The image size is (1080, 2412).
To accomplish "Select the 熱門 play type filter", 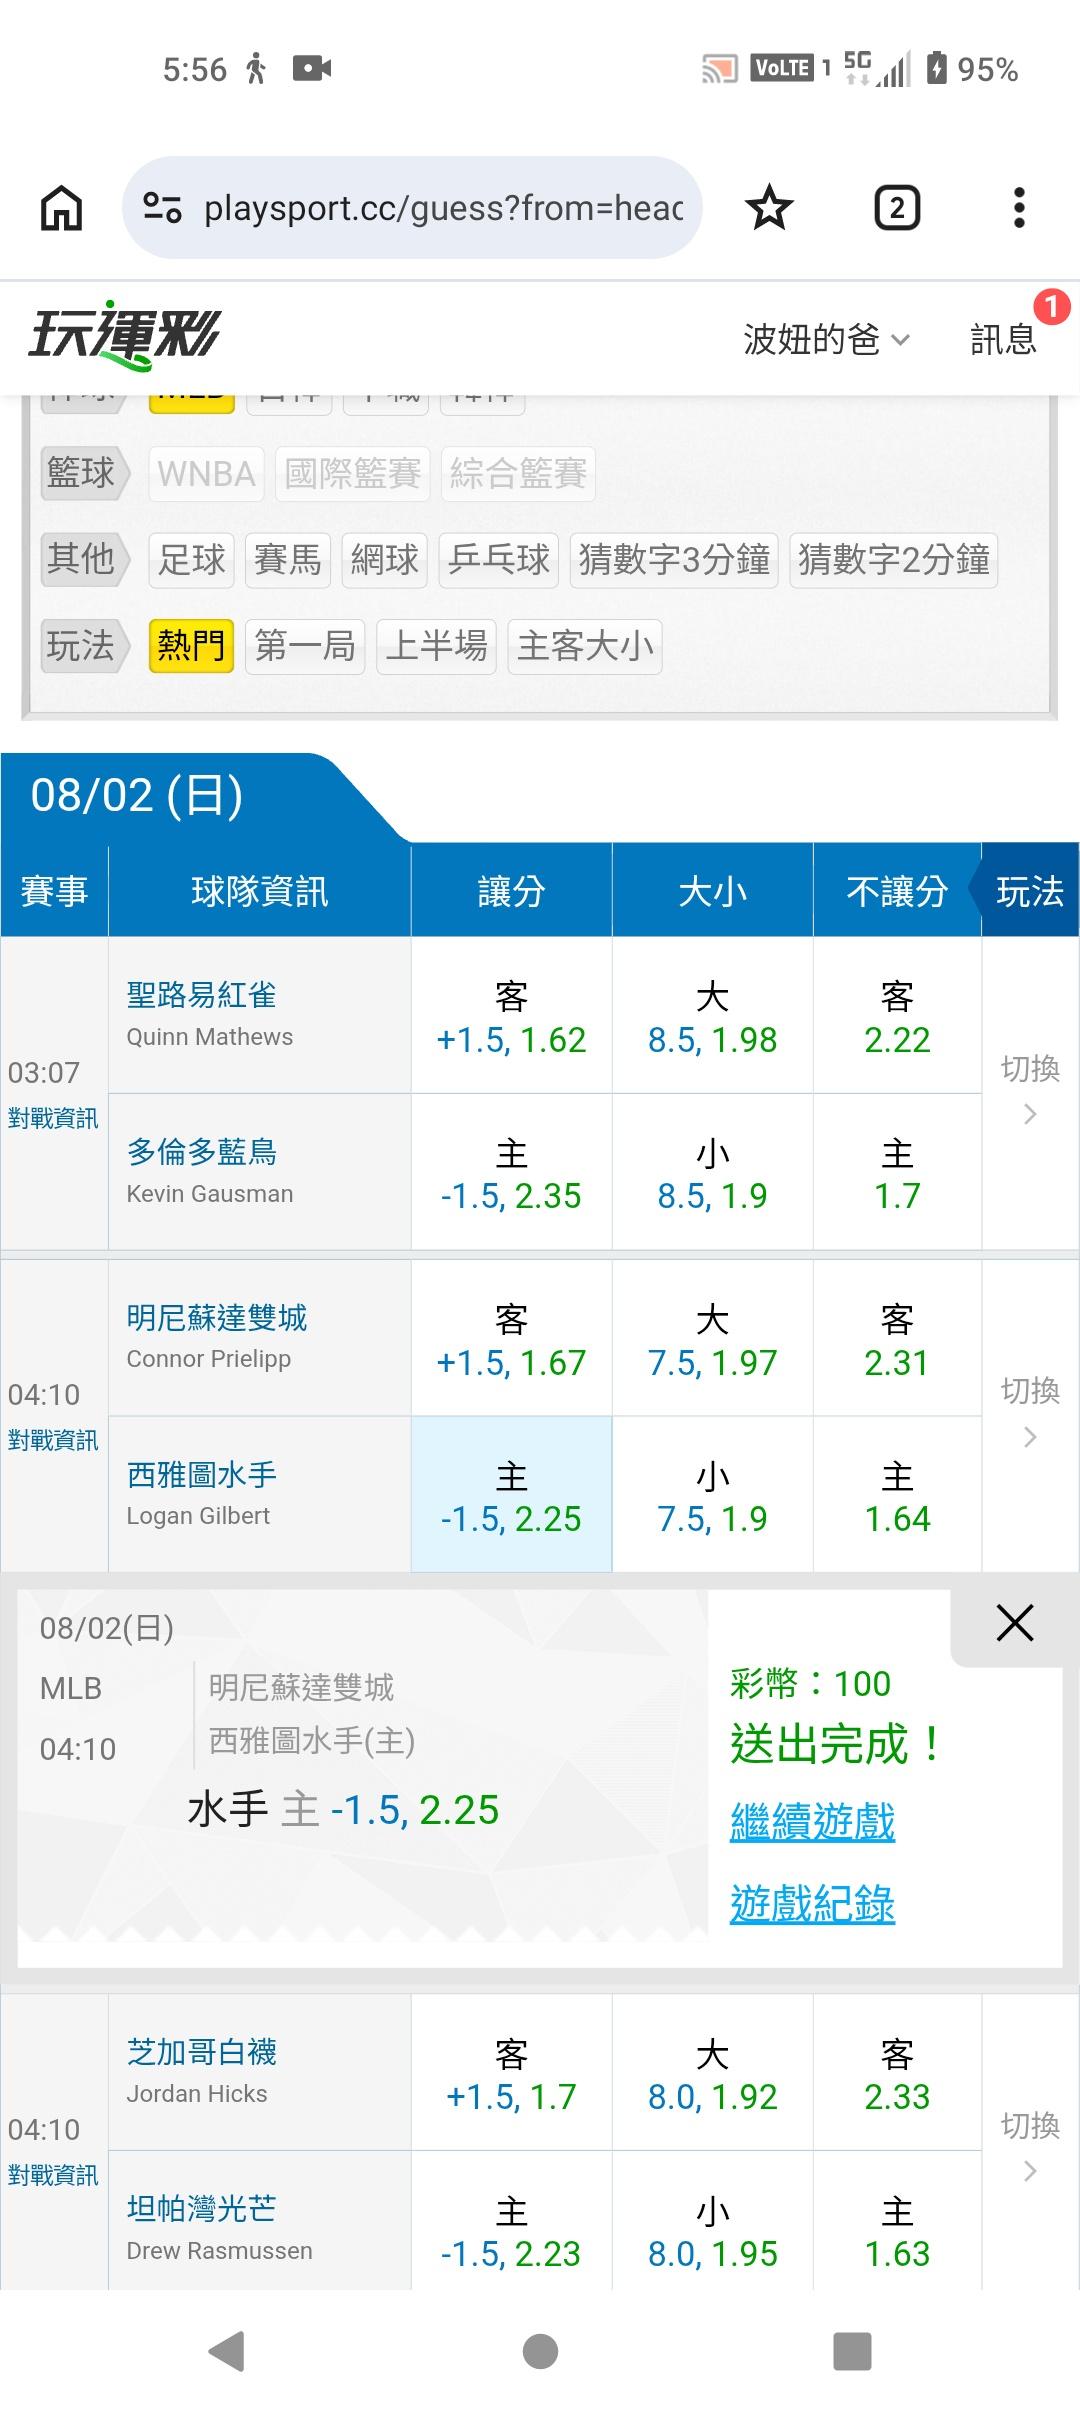I will click(x=191, y=646).
